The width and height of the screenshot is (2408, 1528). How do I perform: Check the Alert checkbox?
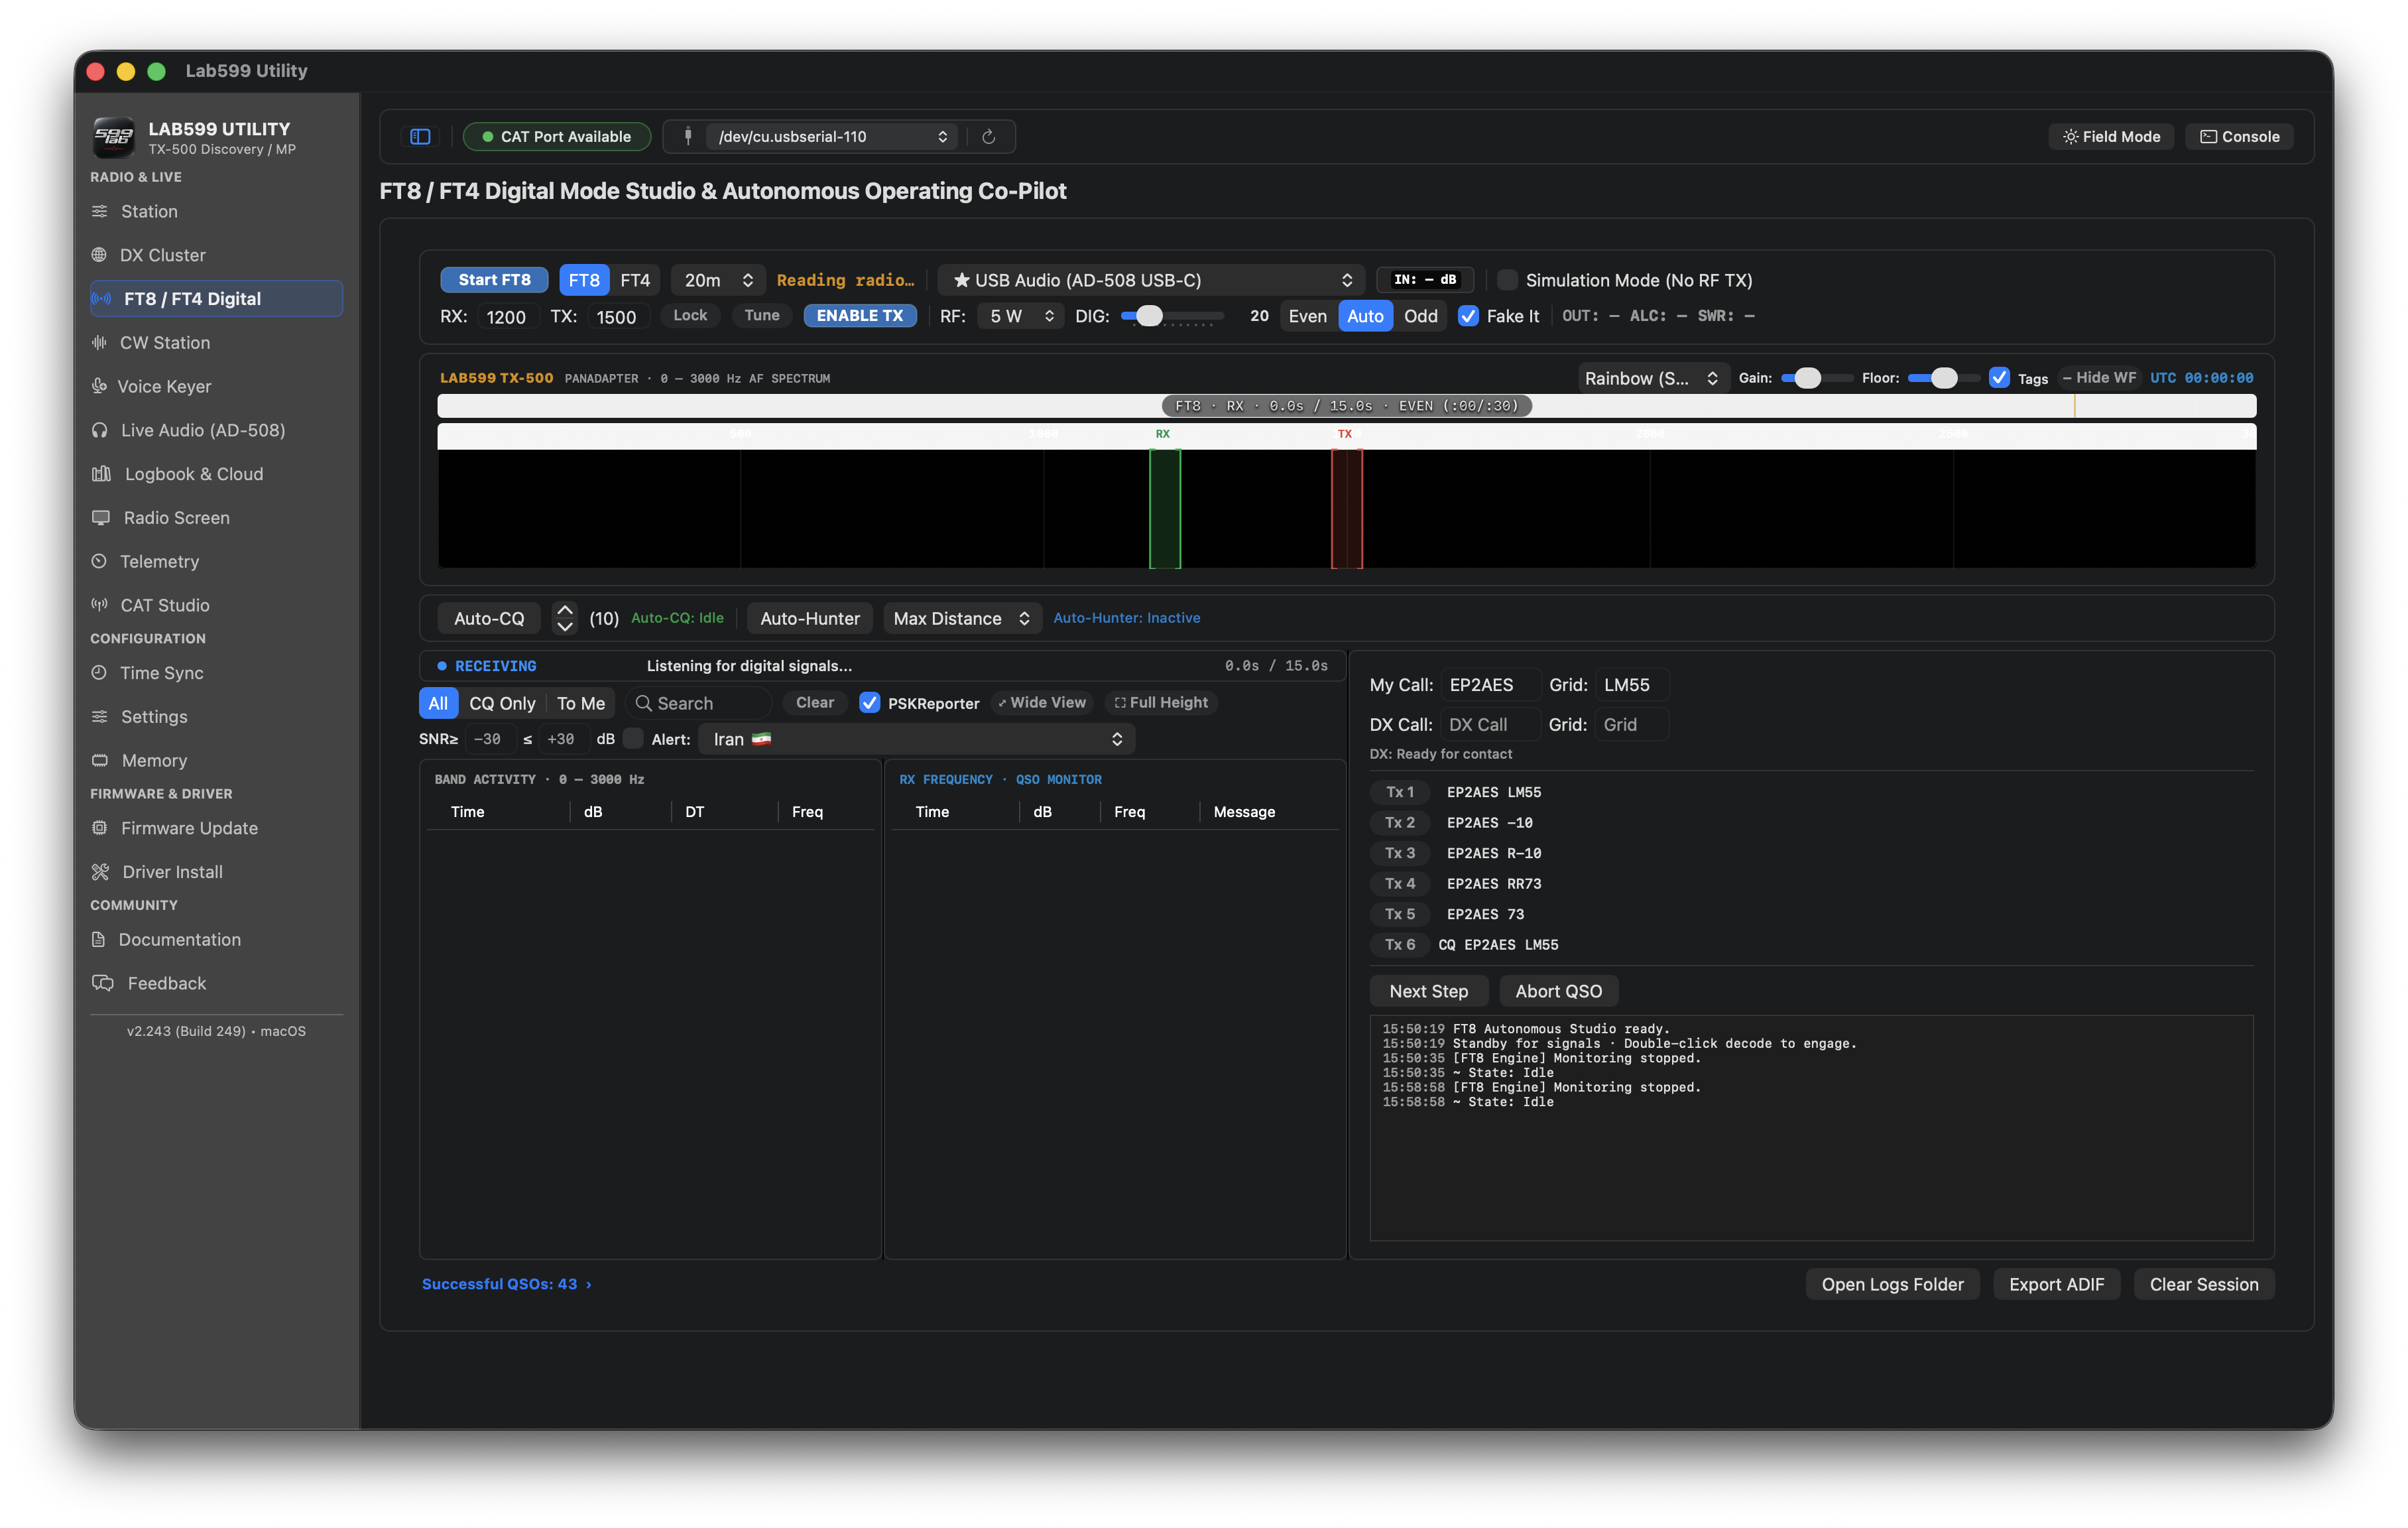tap(633, 739)
